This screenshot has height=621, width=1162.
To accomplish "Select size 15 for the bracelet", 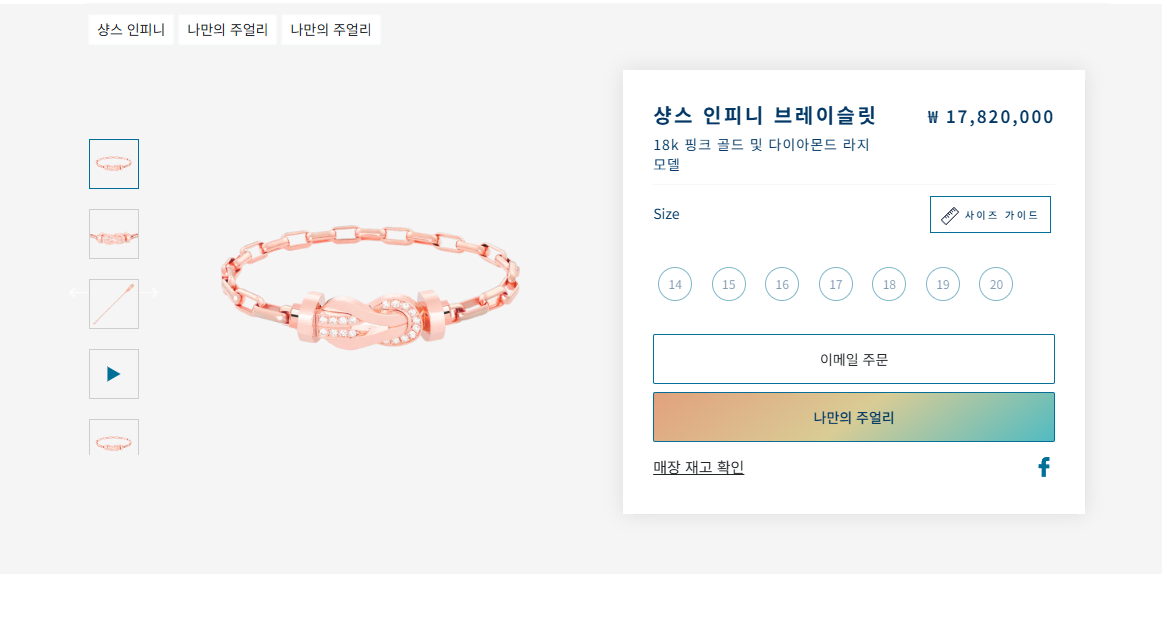I will [x=729, y=284].
